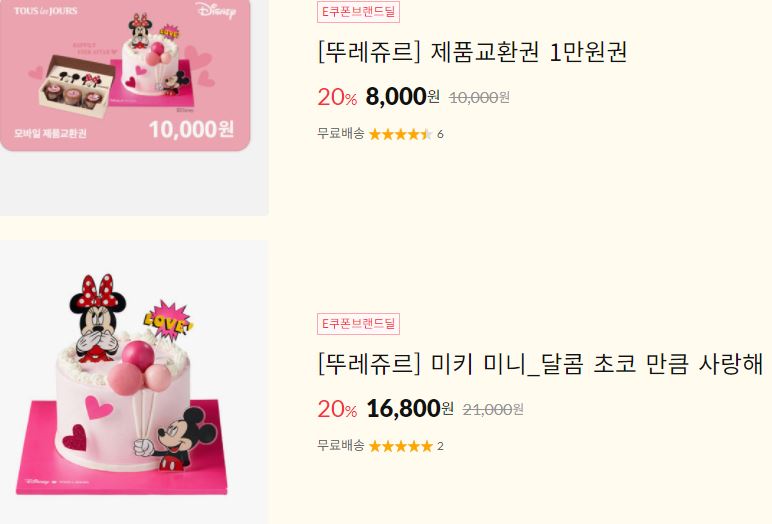Image resolution: width=772 pixels, height=524 pixels.
Task: Click E쿠폰브랜드딜 badge above the cake
Action: [358, 324]
